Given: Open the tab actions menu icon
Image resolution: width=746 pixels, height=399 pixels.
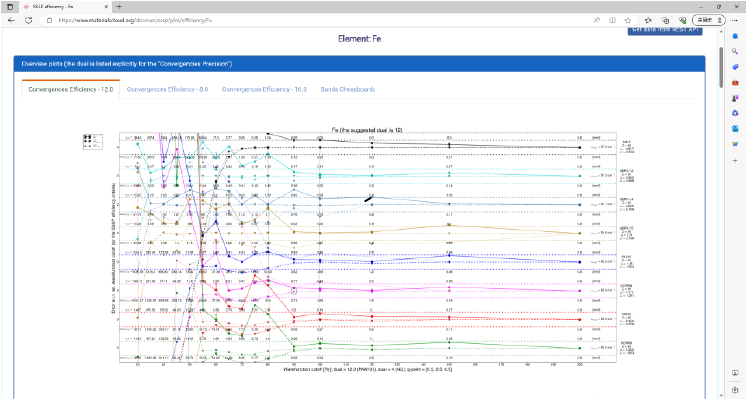Looking at the screenshot, I should point(10,7).
